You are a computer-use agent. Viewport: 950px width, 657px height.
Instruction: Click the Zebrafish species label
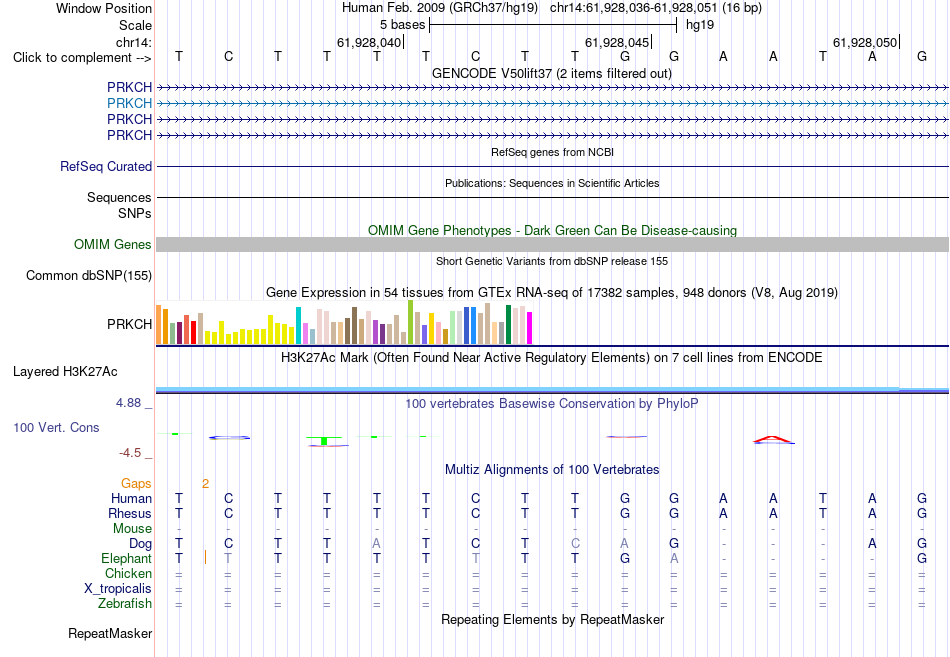pos(125,604)
